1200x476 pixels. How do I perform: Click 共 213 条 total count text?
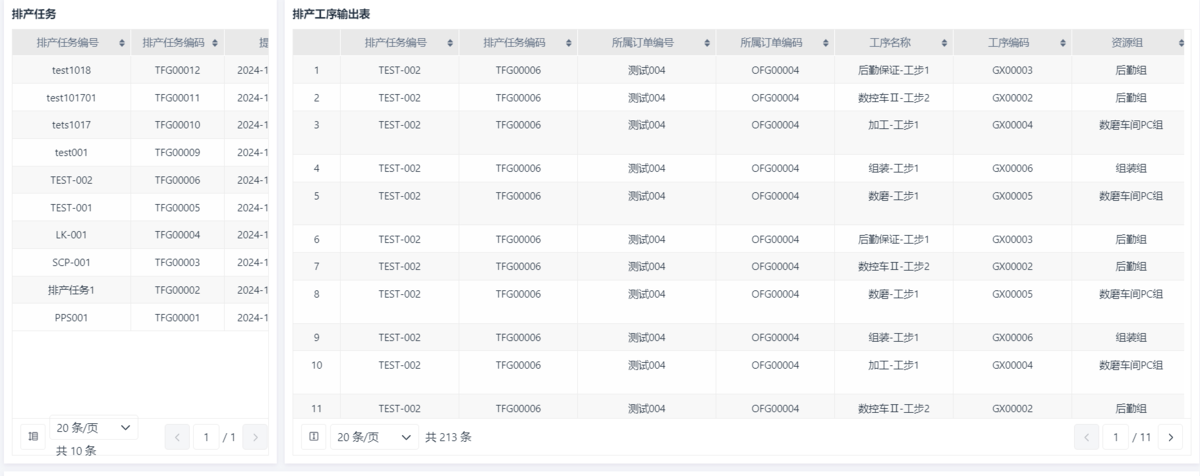pyautogui.click(x=448, y=437)
